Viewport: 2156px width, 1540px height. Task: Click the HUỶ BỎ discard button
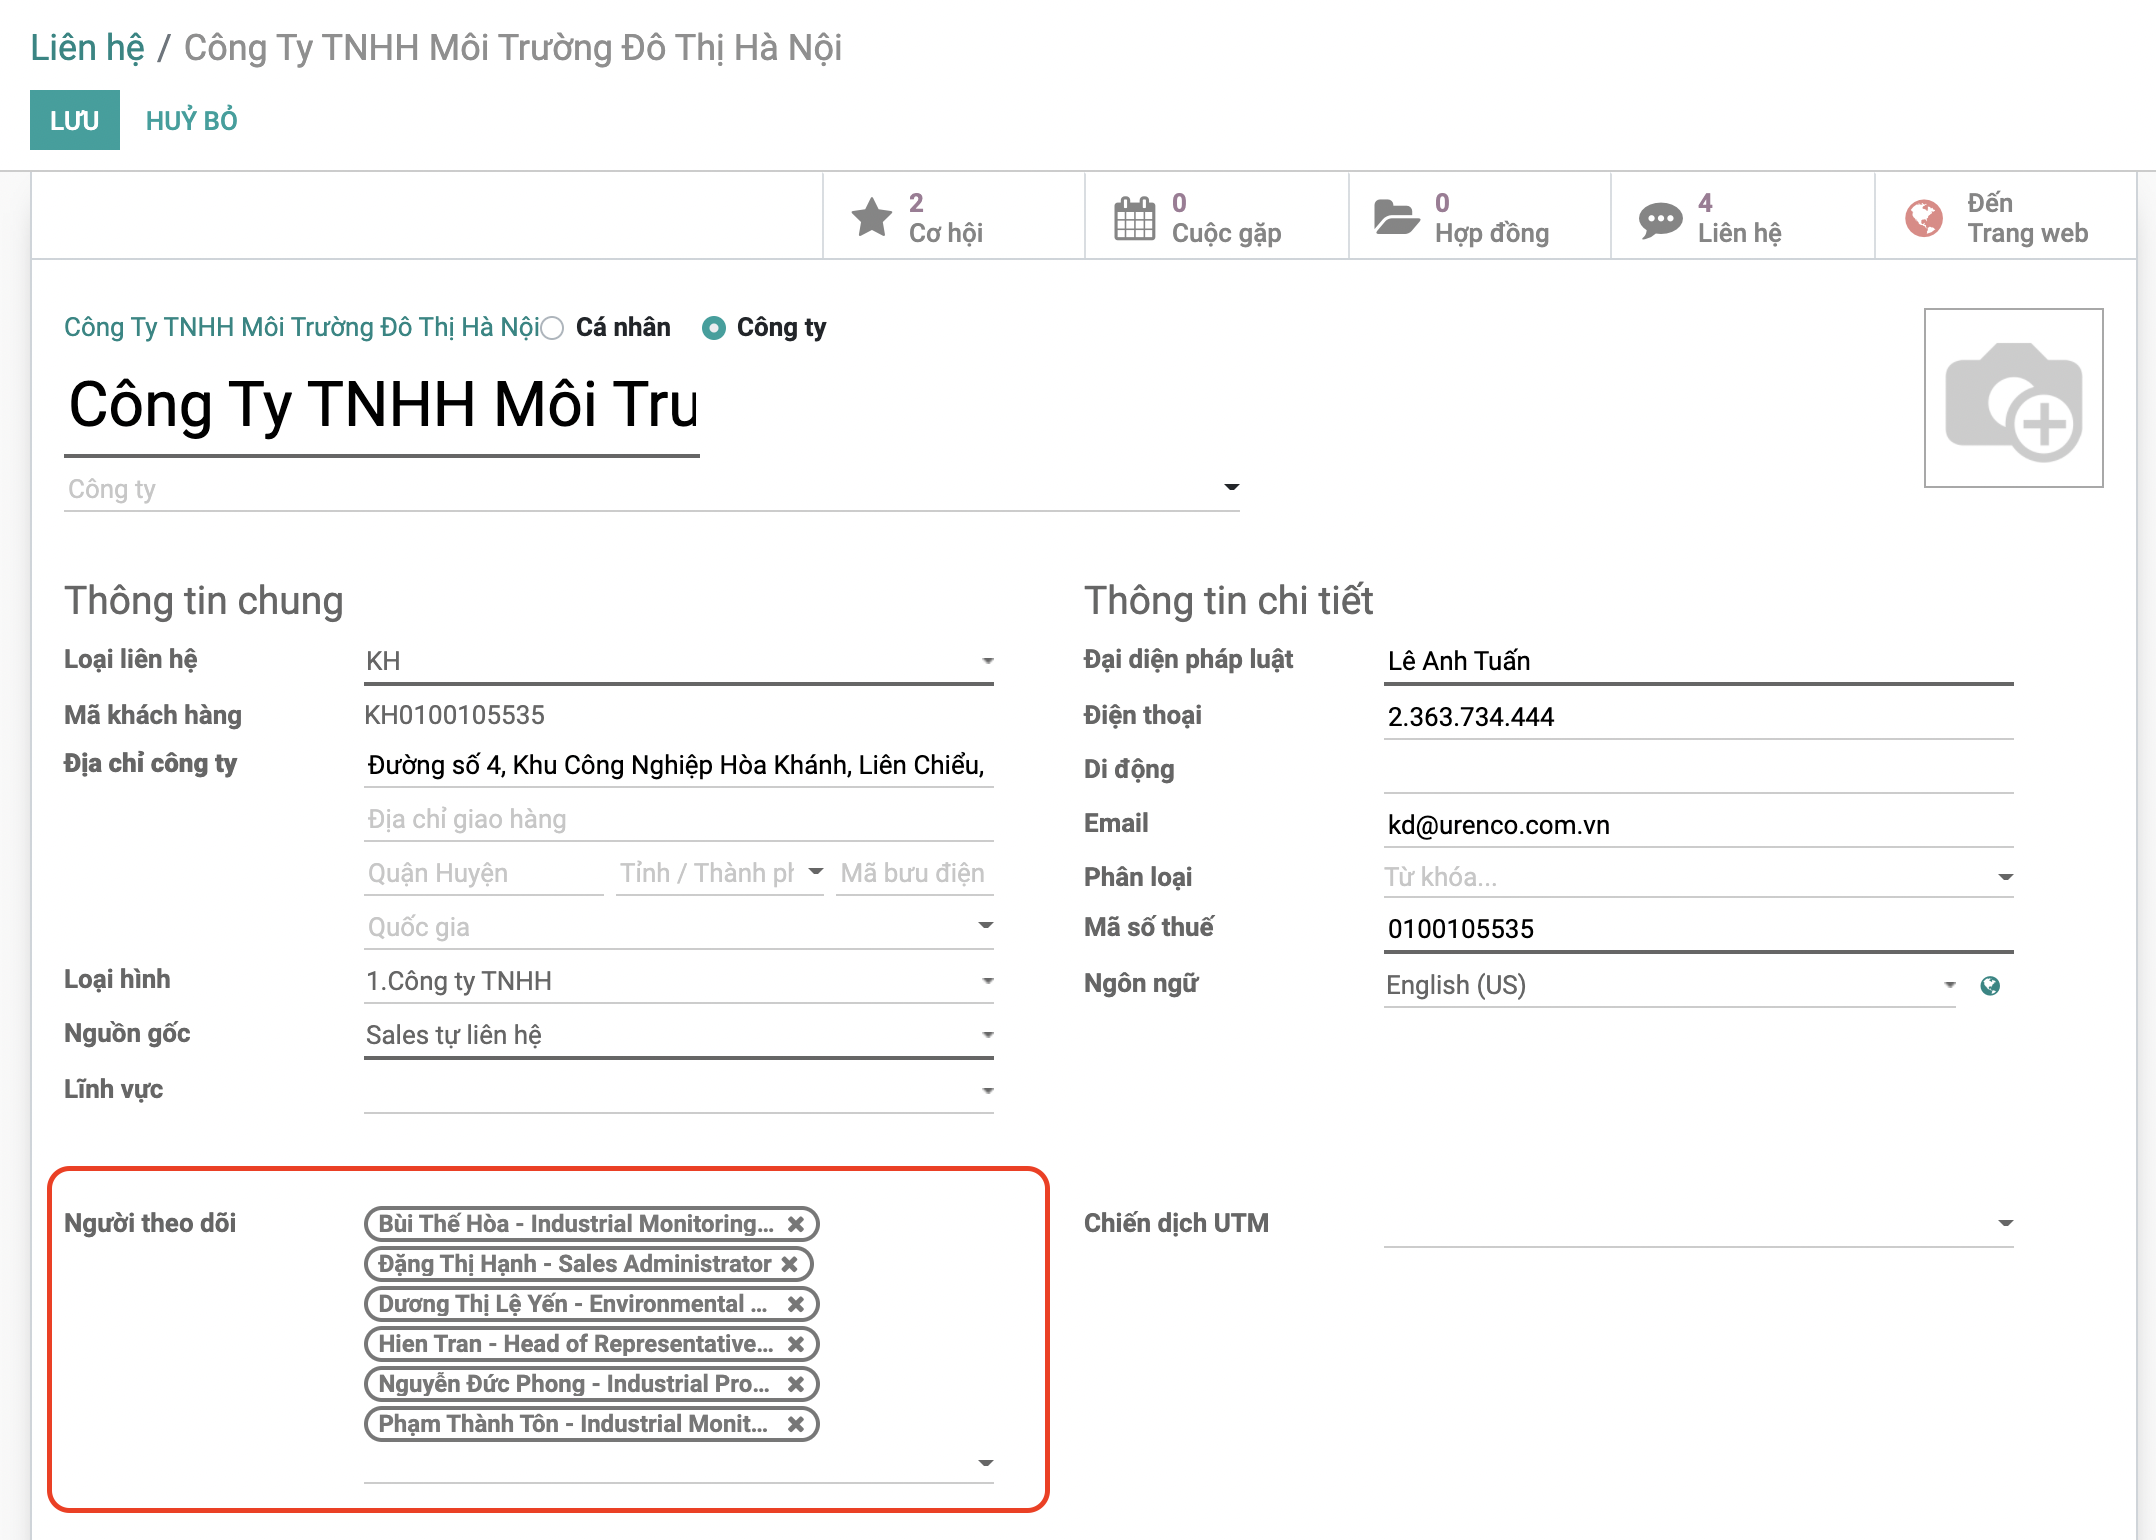click(x=191, y=120)
